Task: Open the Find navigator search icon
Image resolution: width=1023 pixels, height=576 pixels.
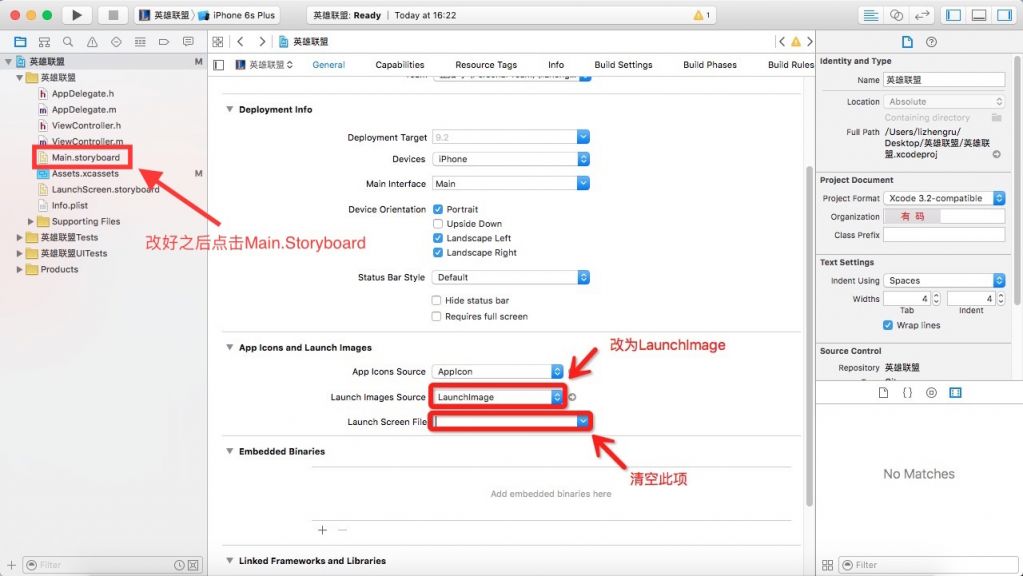Action: coord(68,42)
